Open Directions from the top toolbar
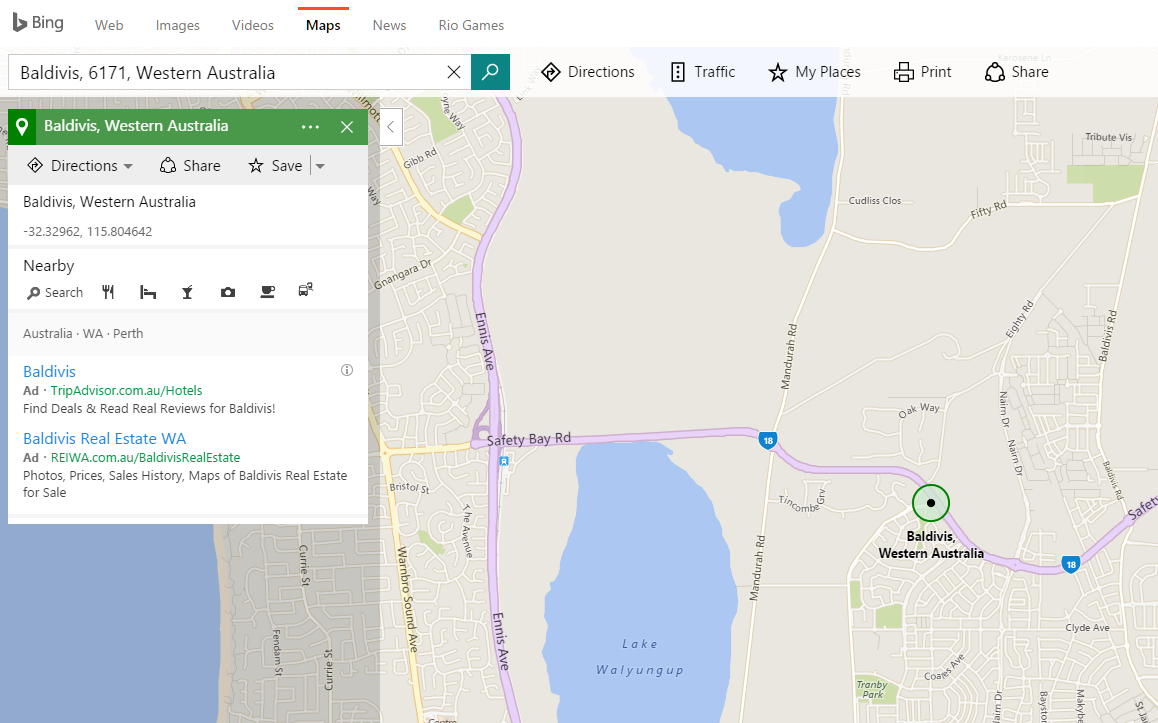This screenshot has height=723, width=1158. click(588, 72)
